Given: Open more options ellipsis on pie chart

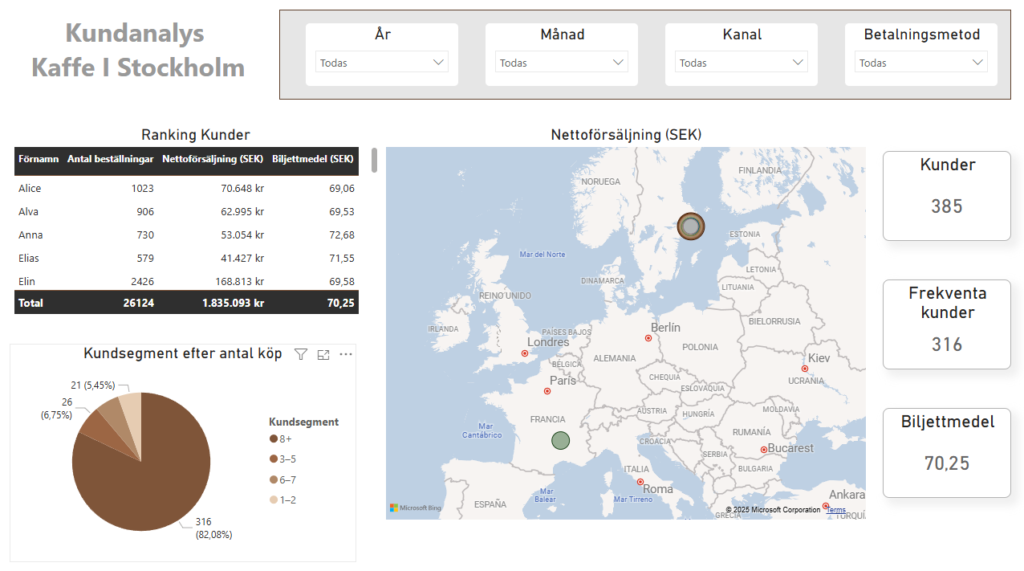Looking at the screenshot, I should (346, 354).
